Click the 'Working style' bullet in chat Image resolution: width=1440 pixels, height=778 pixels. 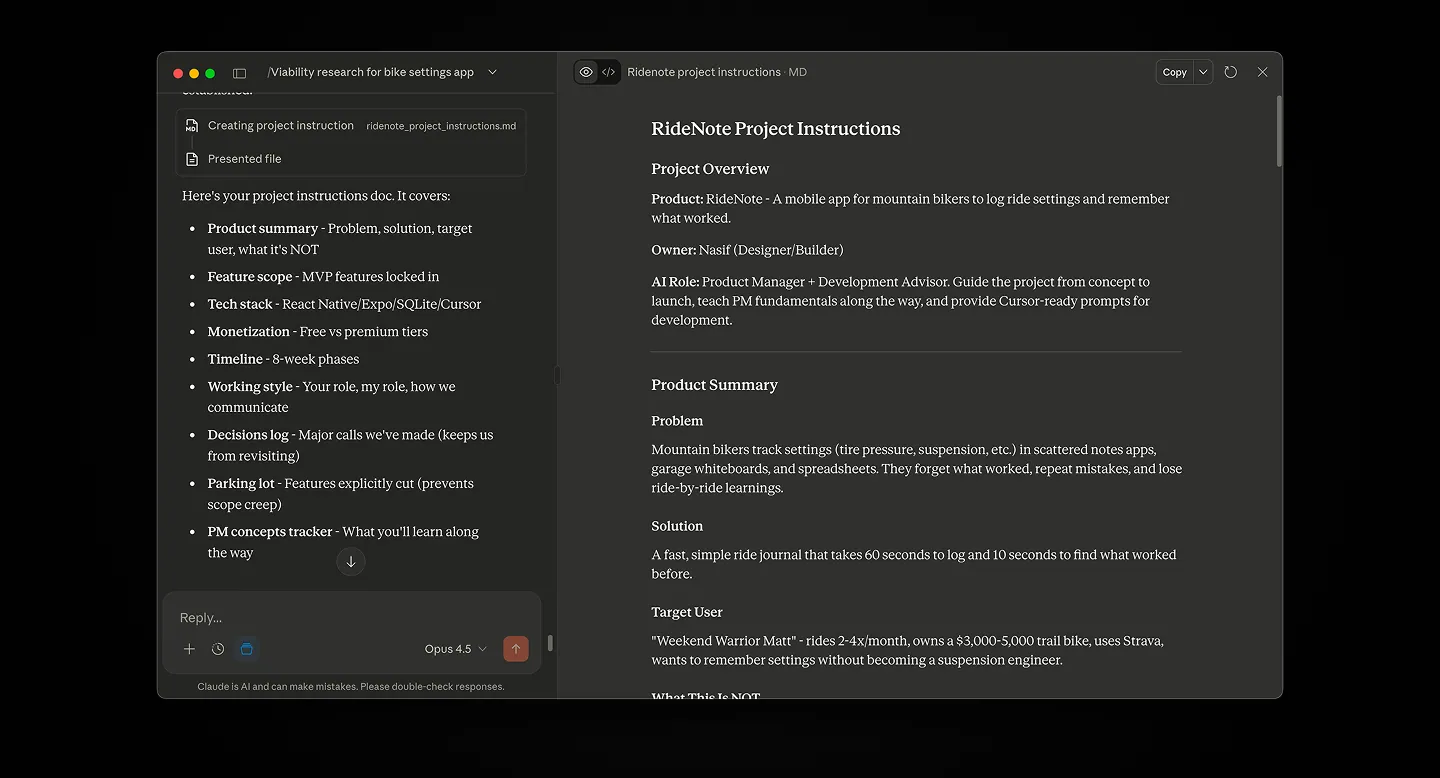tap(331, 397)
